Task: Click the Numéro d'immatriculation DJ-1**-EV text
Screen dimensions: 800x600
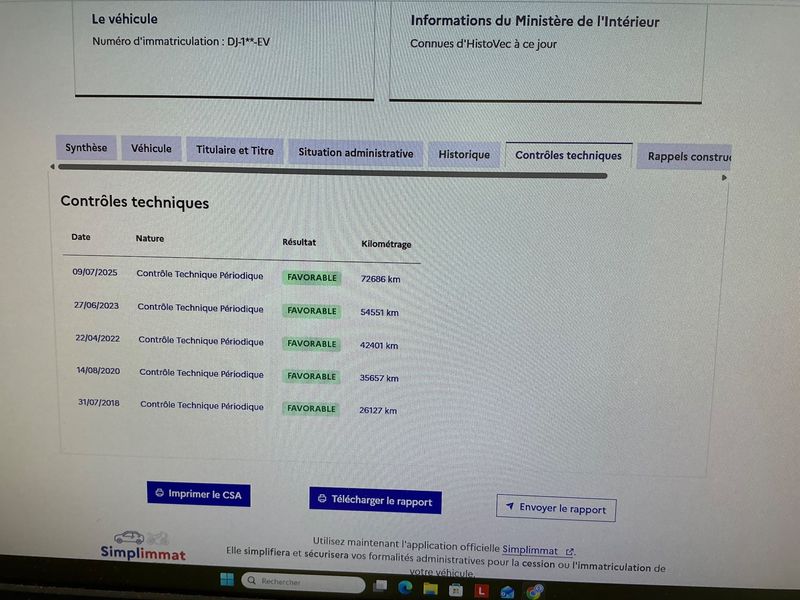Action: point(181,42)
